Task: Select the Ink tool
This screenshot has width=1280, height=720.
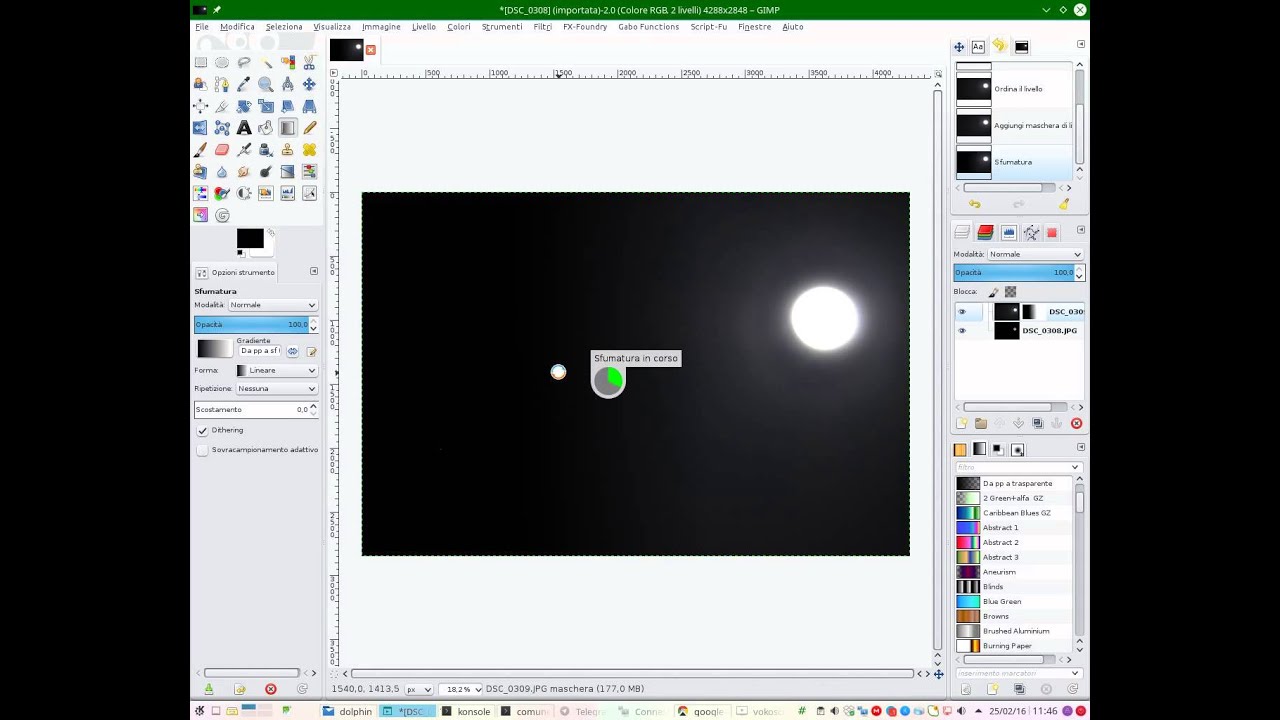Action: (x=266, y=150)
